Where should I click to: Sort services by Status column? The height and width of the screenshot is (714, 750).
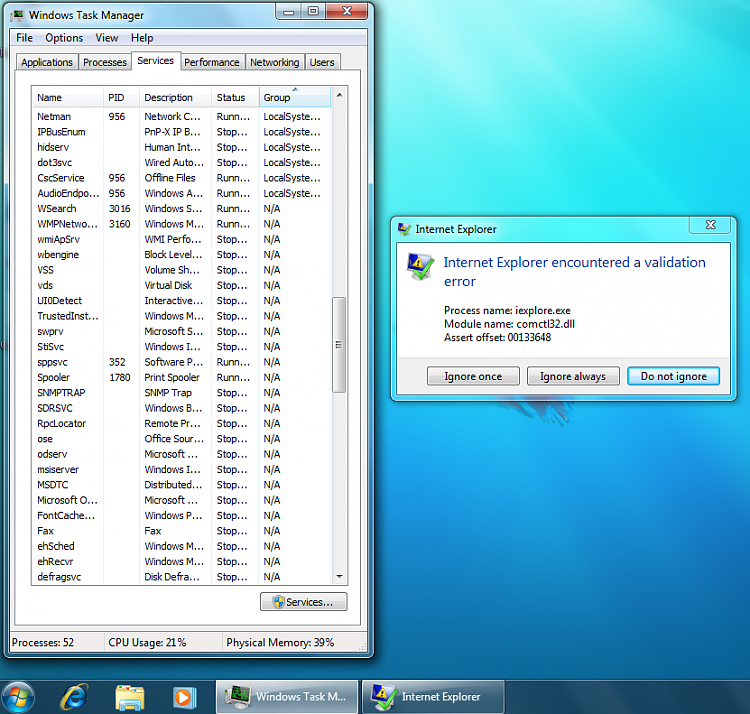pyautogui.click(x=235, y=98)
